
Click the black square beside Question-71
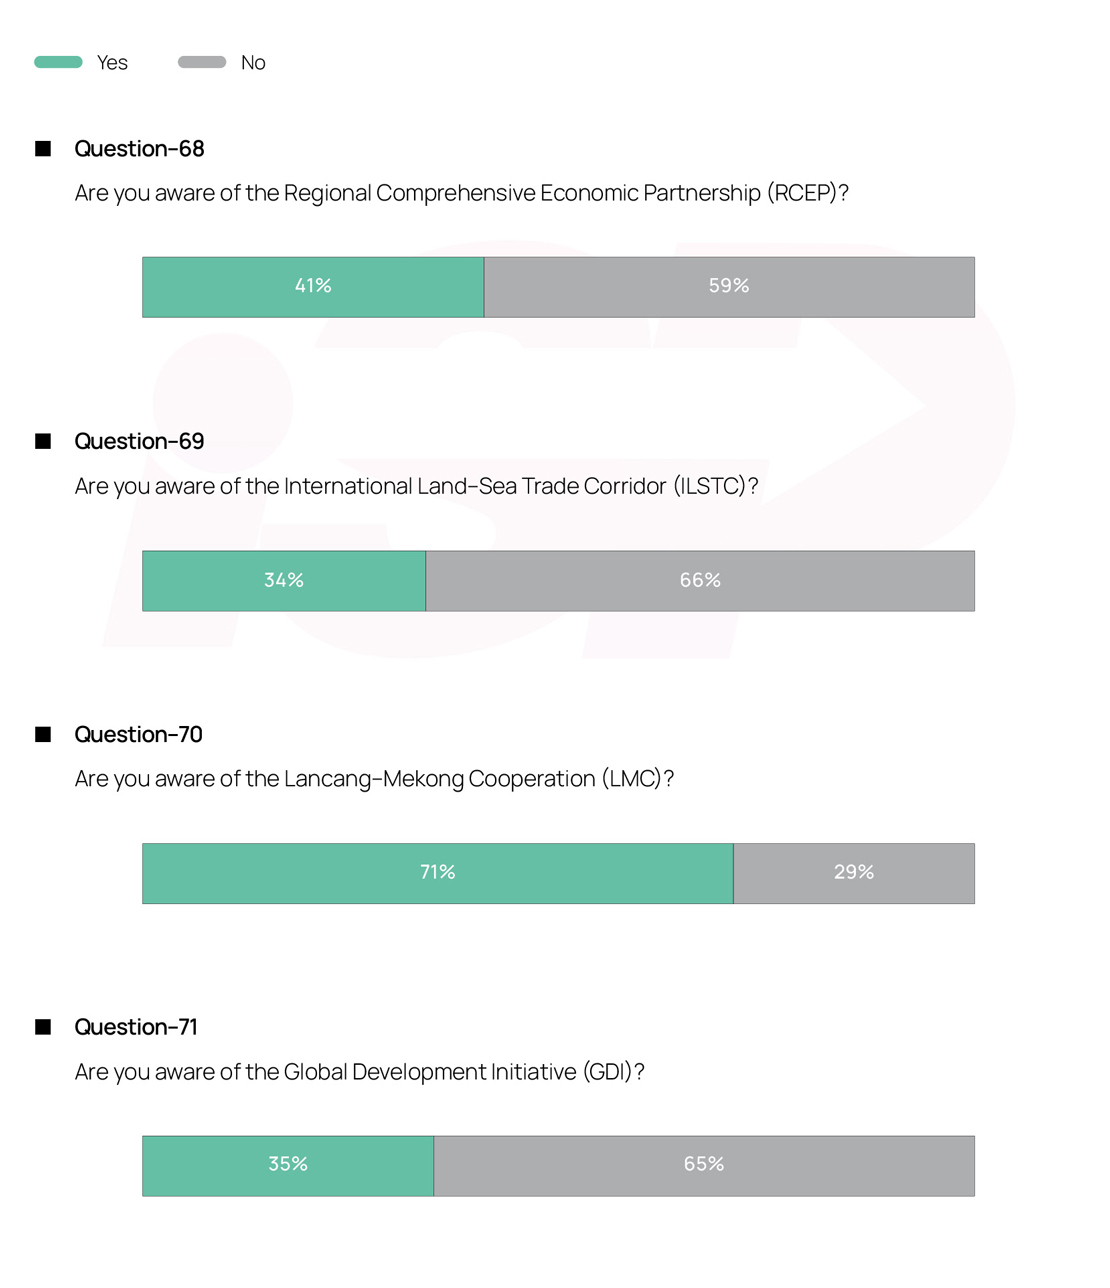(43, 1027)
